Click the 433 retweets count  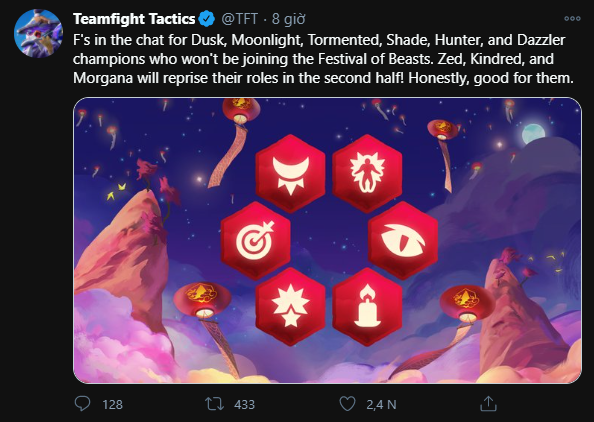pyautogui.click(x=244, y=405)
